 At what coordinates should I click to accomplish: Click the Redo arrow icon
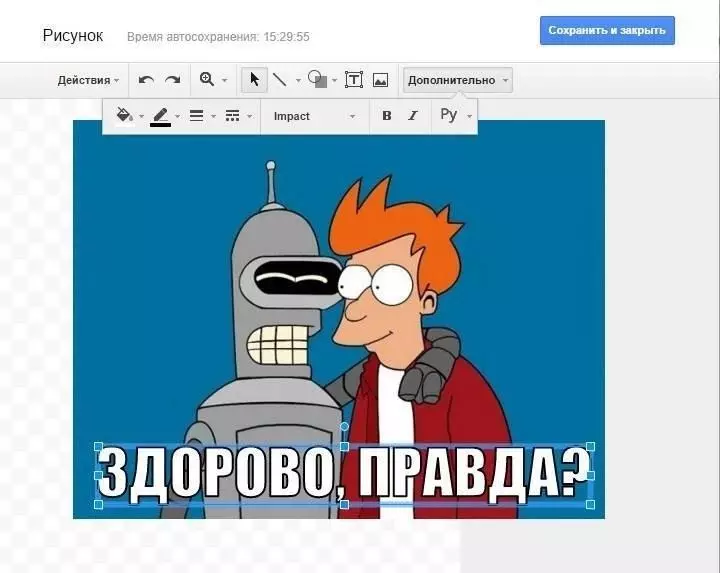[x=172, y=80]
